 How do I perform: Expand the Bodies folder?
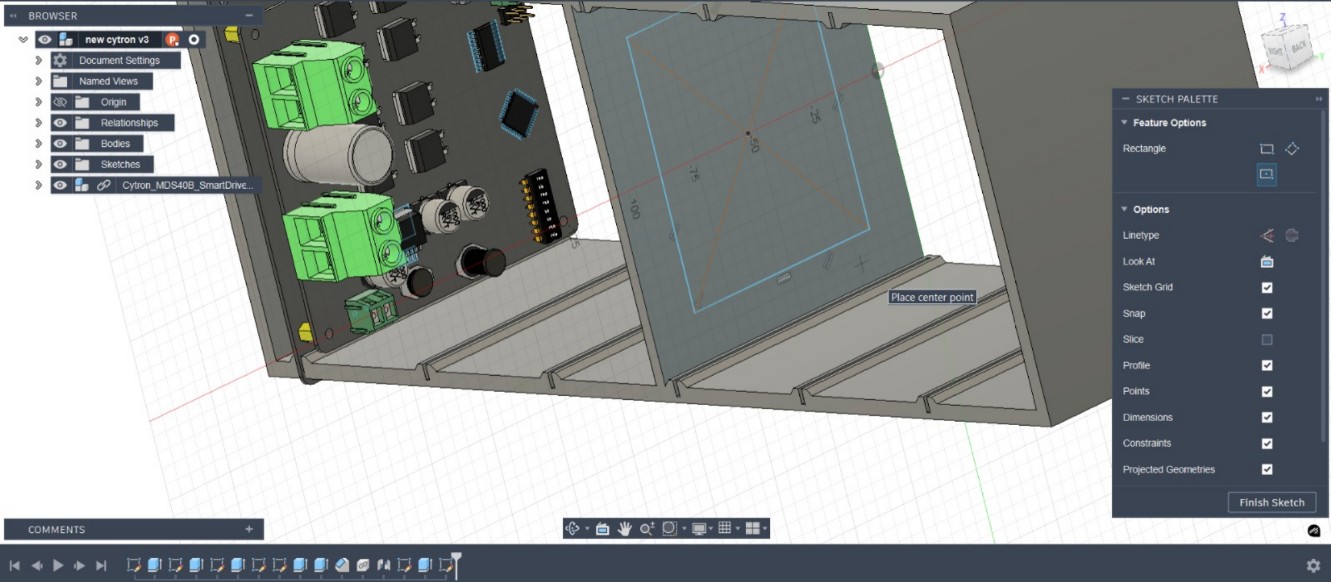click(x=38, y=143)
